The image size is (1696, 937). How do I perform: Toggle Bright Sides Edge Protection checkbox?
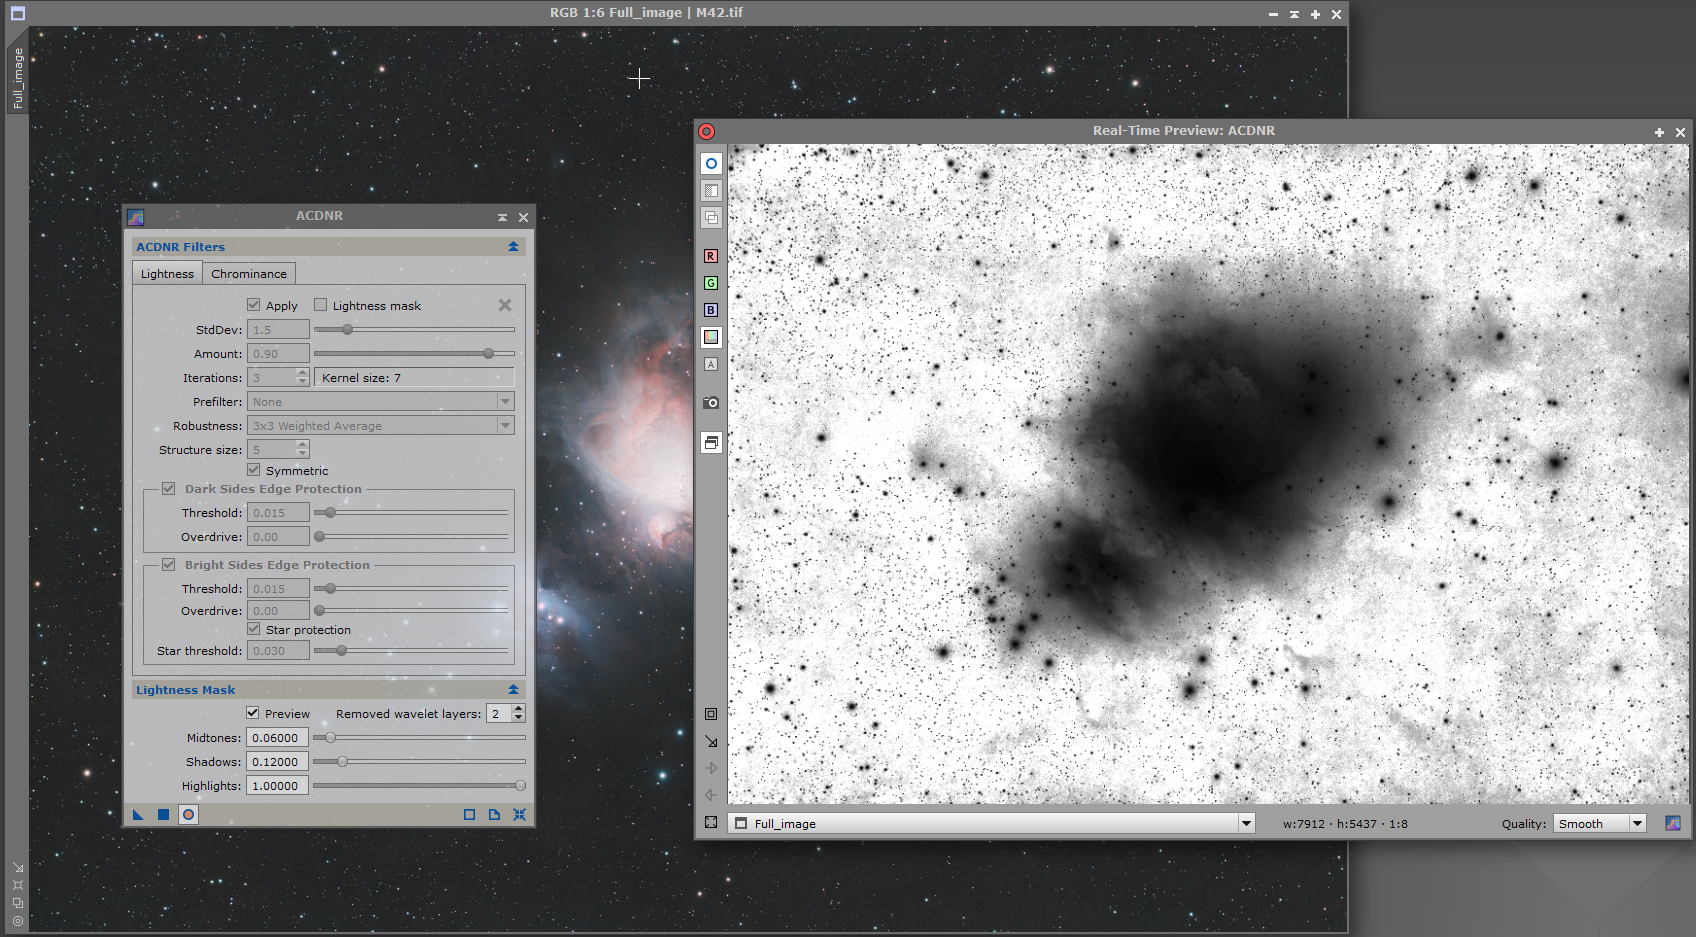pos(169,565)
